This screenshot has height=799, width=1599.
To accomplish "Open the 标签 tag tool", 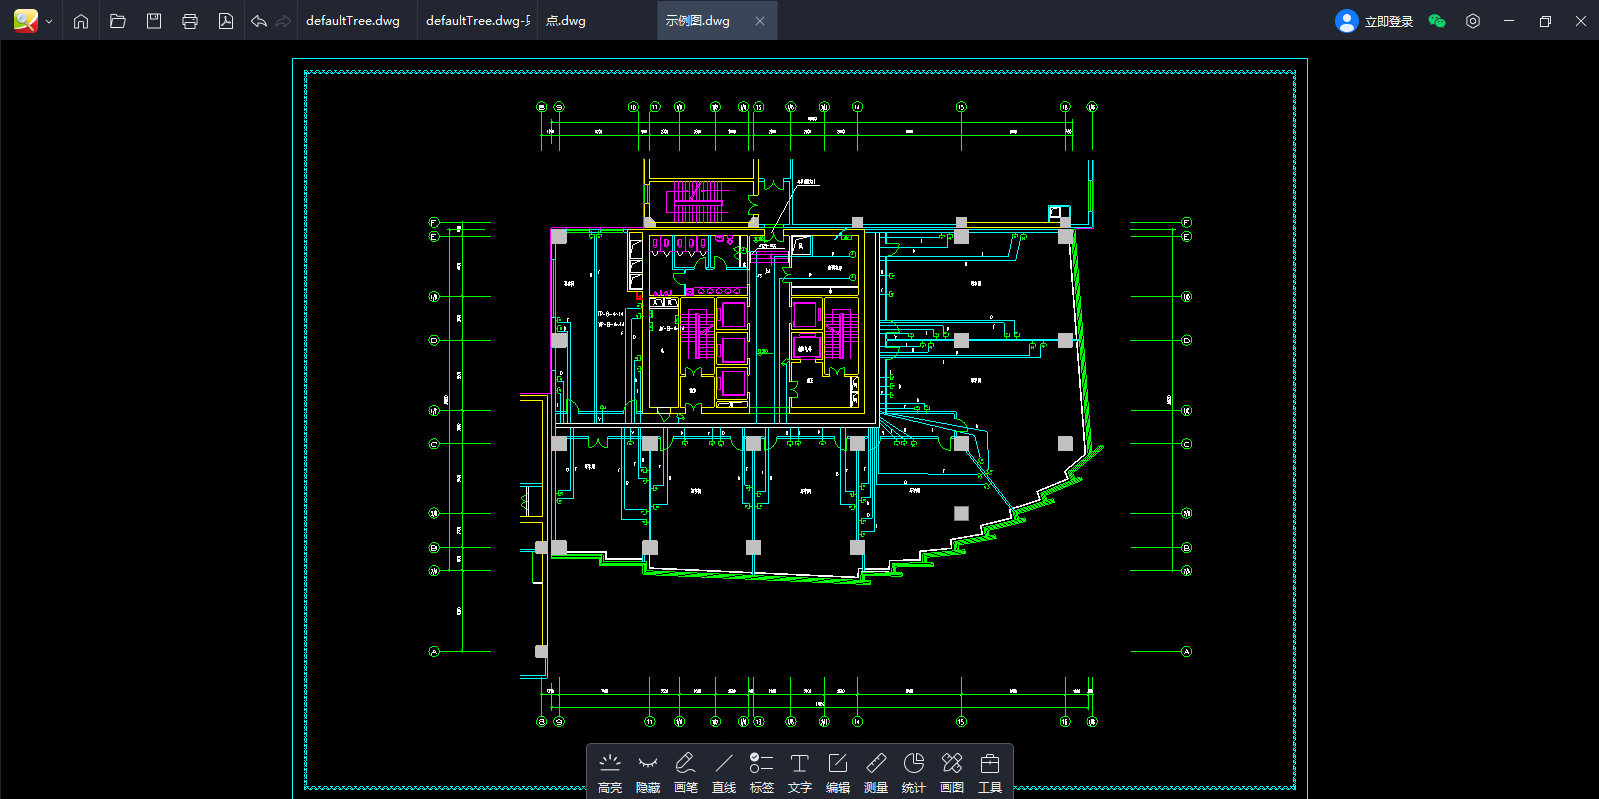I will click(762, 773).
